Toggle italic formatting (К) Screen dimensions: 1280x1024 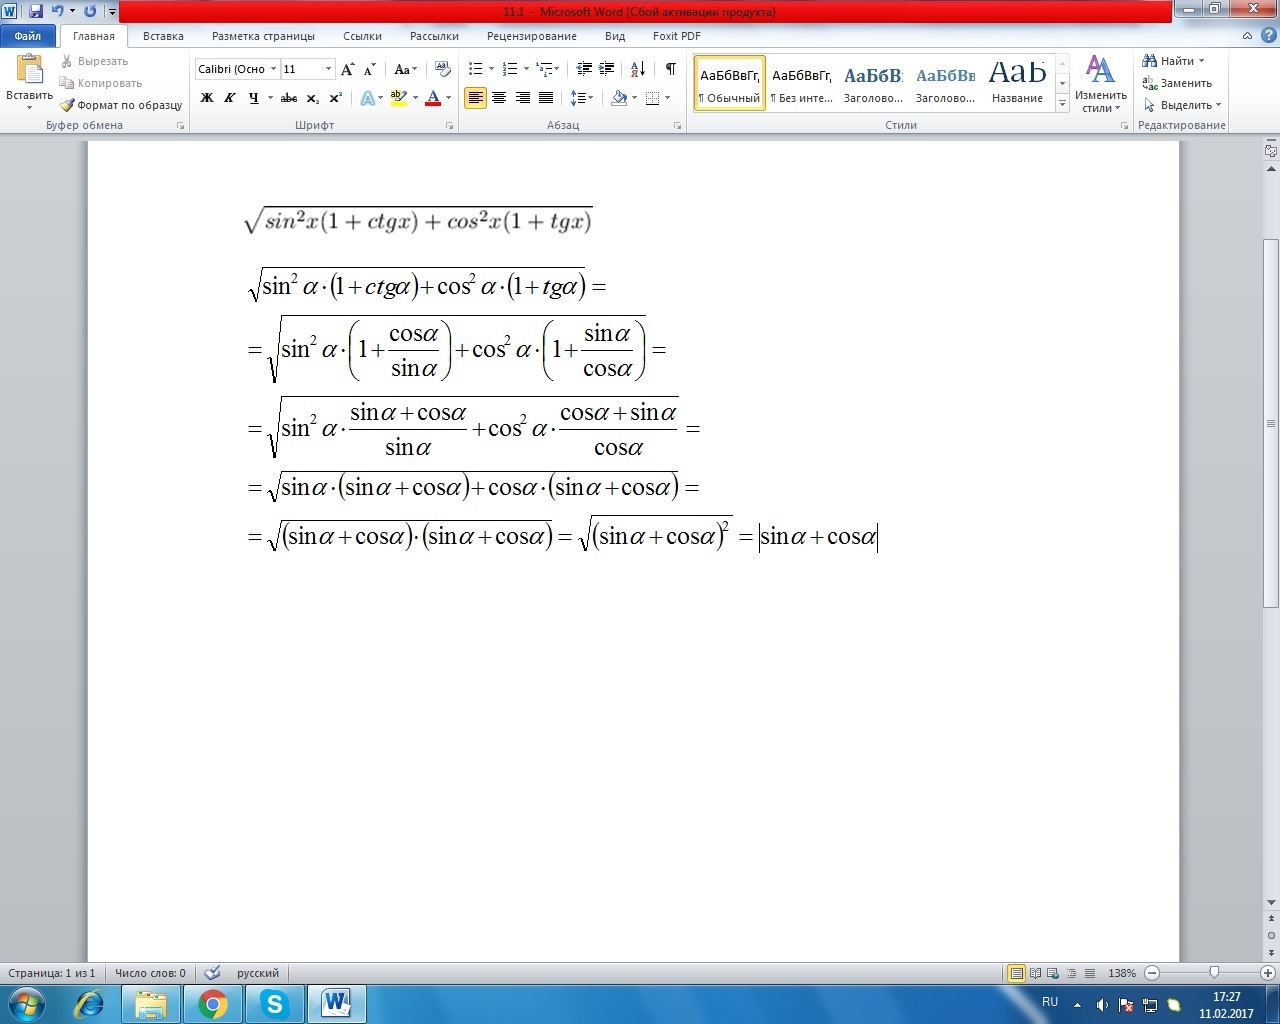pos(229,98)
